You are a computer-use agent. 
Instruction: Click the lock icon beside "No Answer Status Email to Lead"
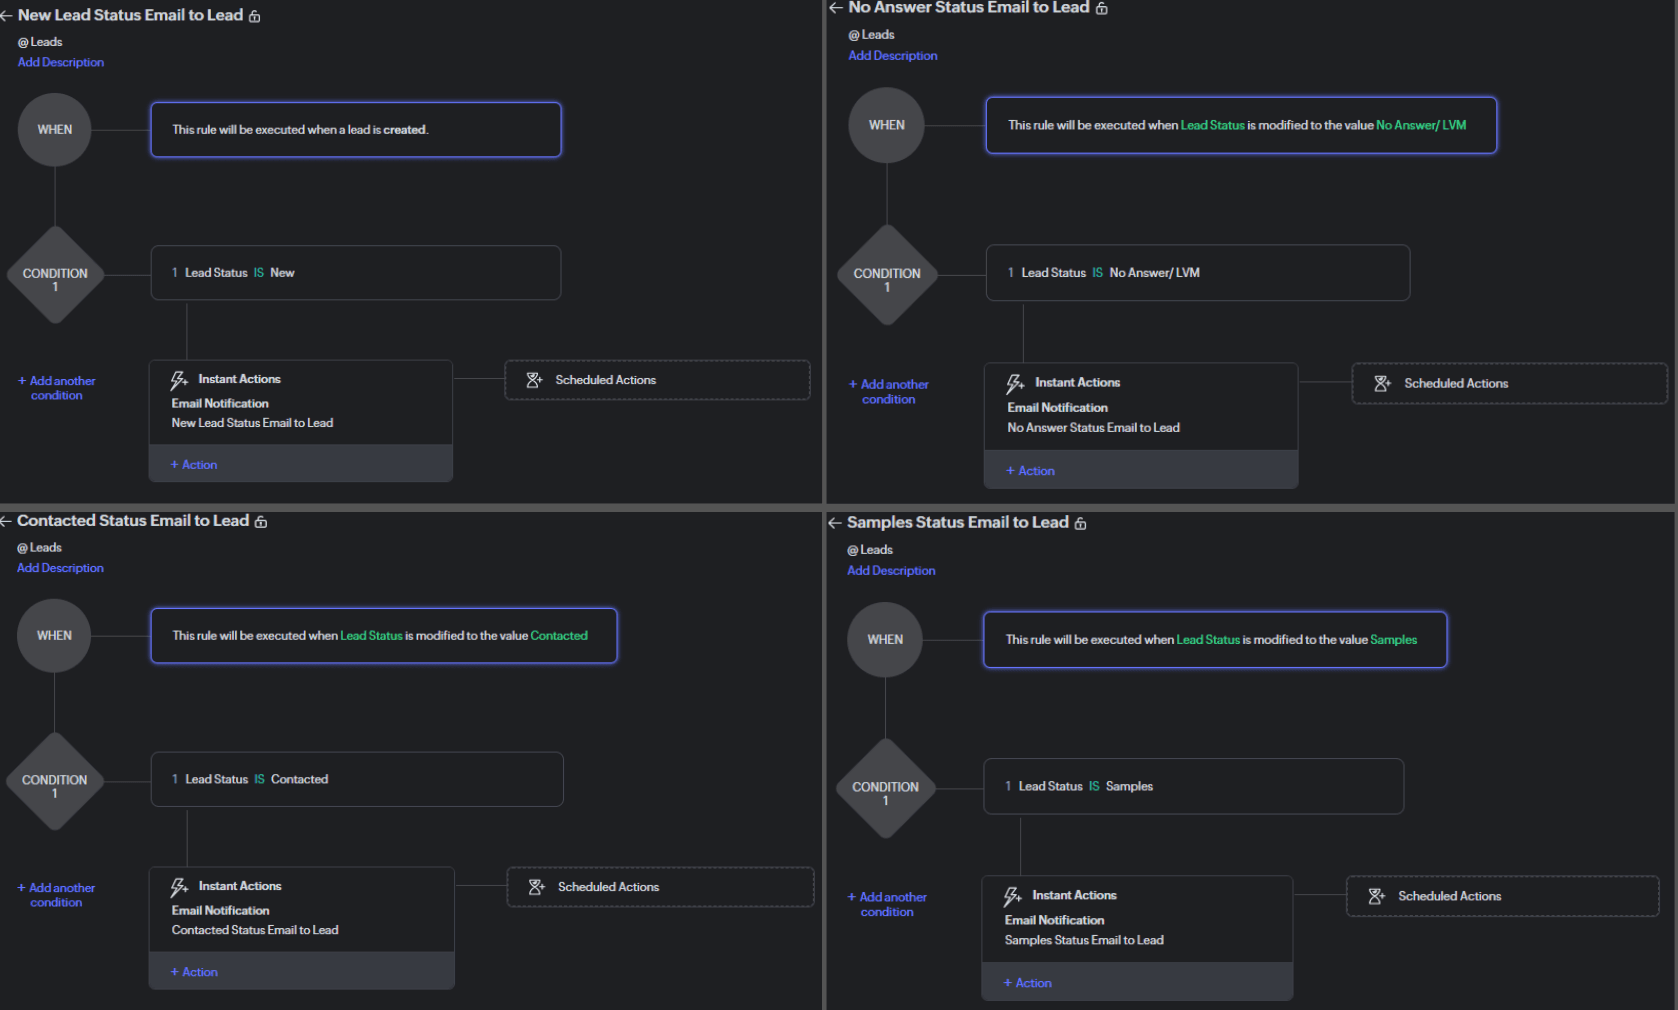click(1102, 7)
